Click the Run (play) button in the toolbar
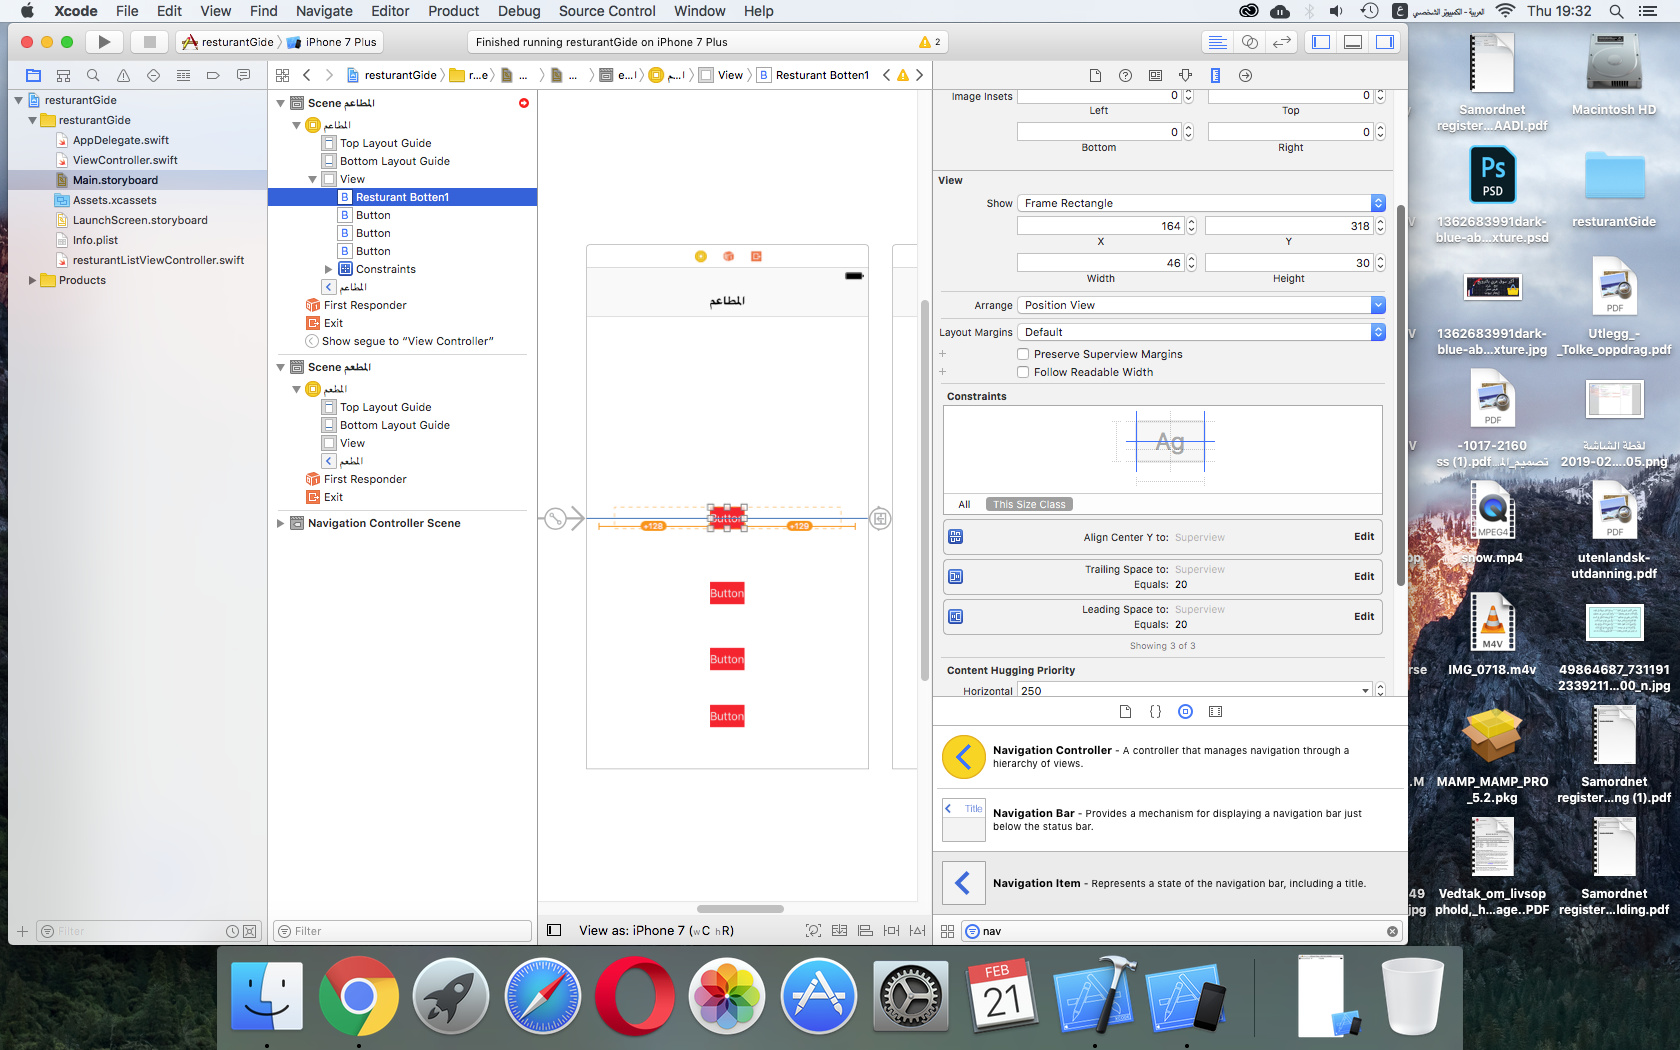 tap(103, 42)
